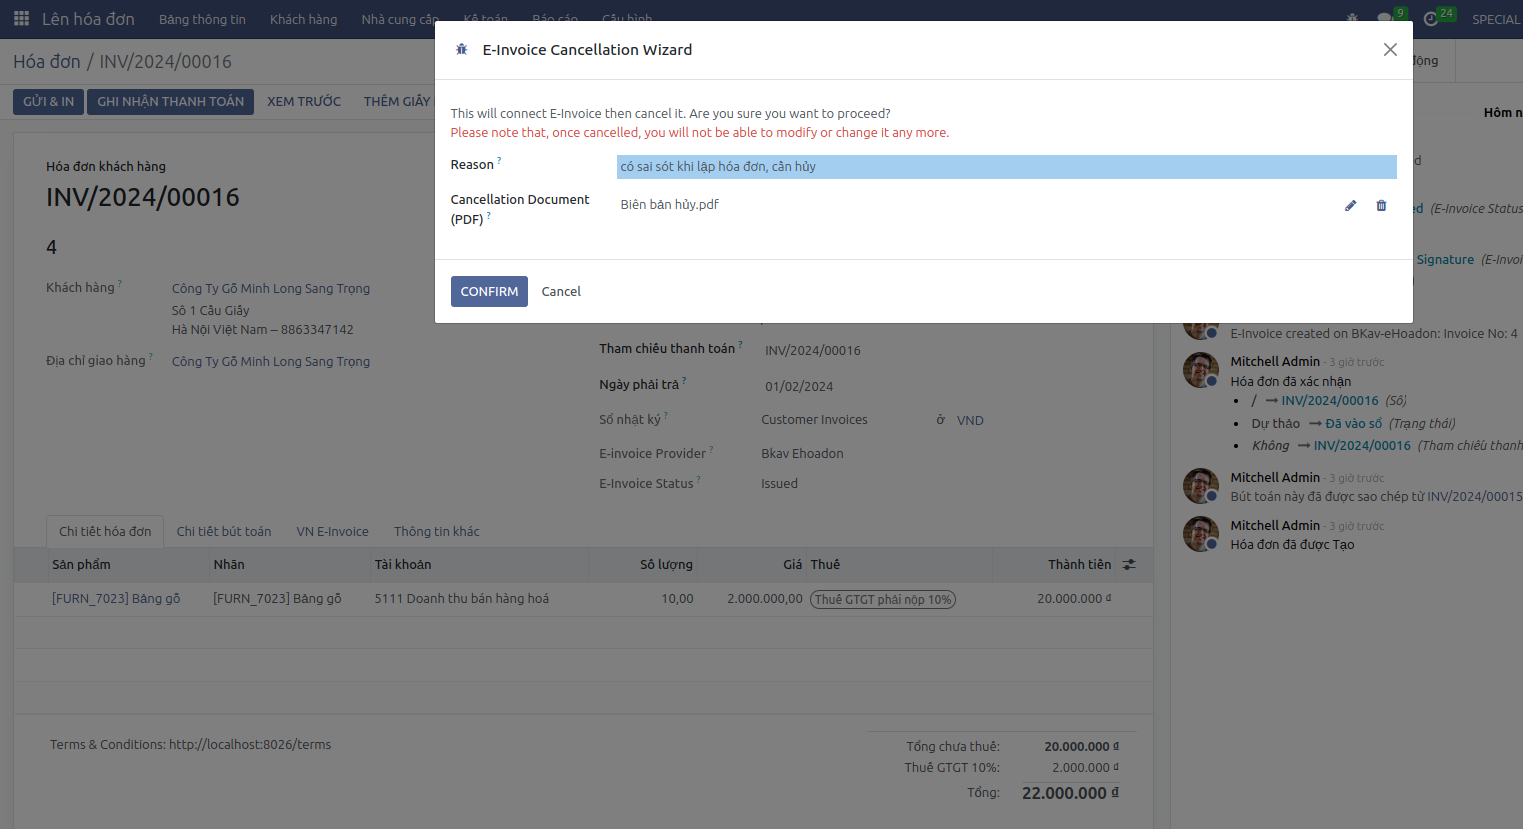Screen dimensions: 1523x829
Task: Open optional columns icon in invoice lines table
Action: 1131,564
